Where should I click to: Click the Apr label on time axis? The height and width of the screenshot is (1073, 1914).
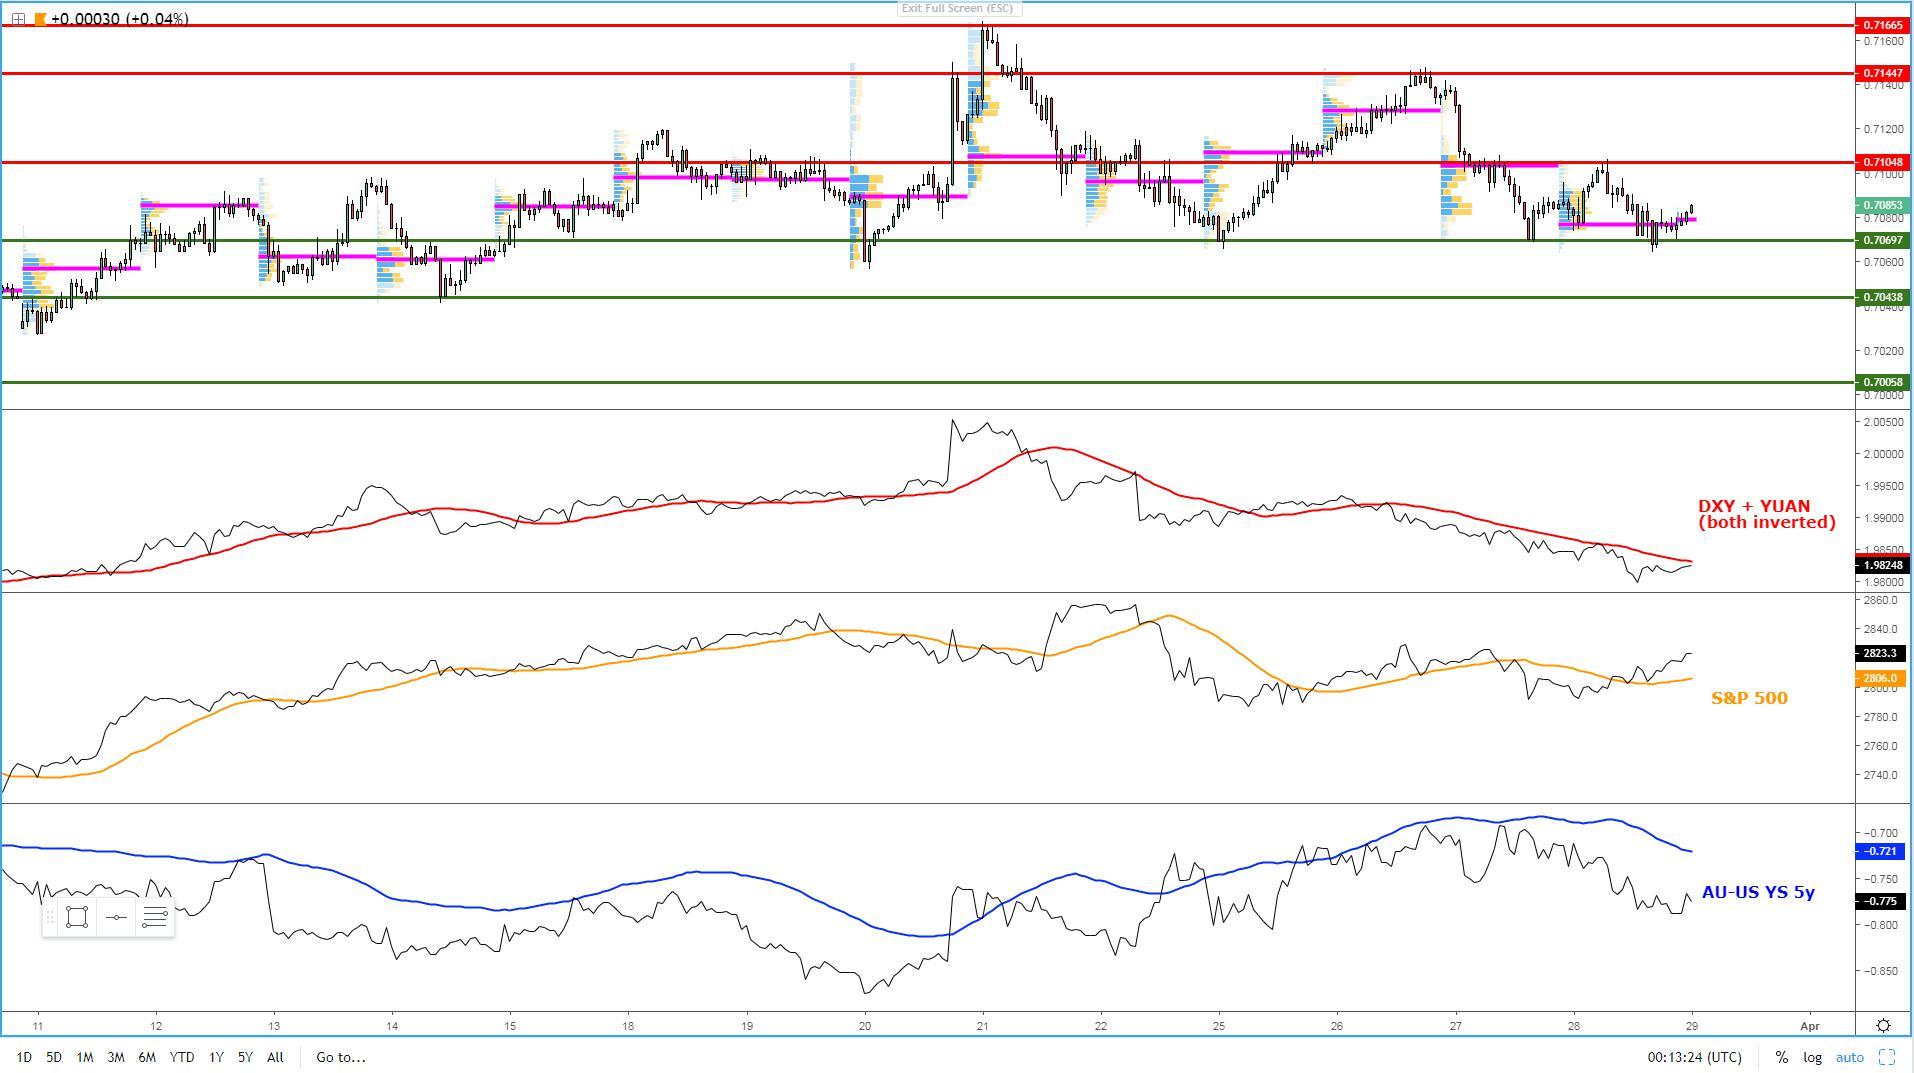[1809, 1026]
